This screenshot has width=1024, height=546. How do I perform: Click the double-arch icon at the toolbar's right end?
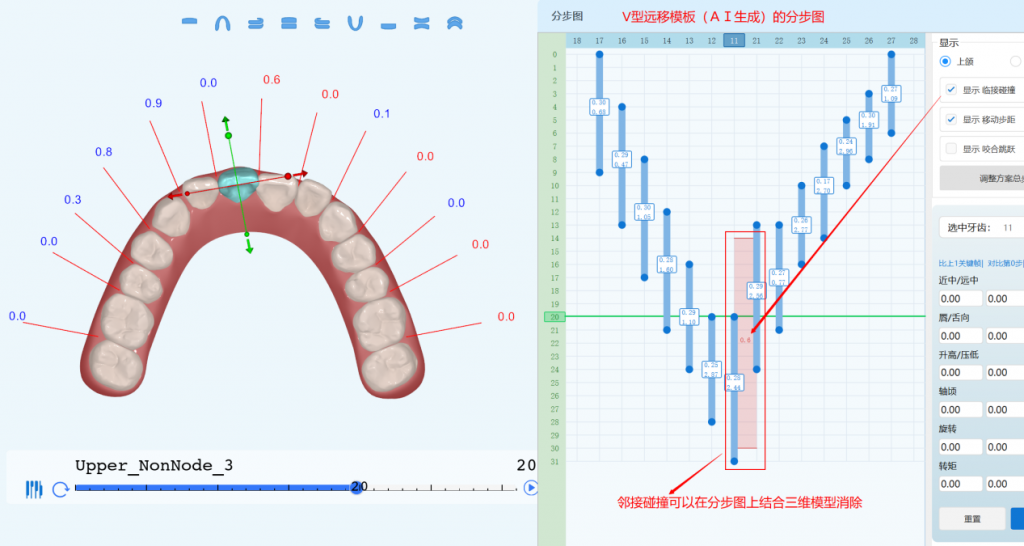coord(454,23)
